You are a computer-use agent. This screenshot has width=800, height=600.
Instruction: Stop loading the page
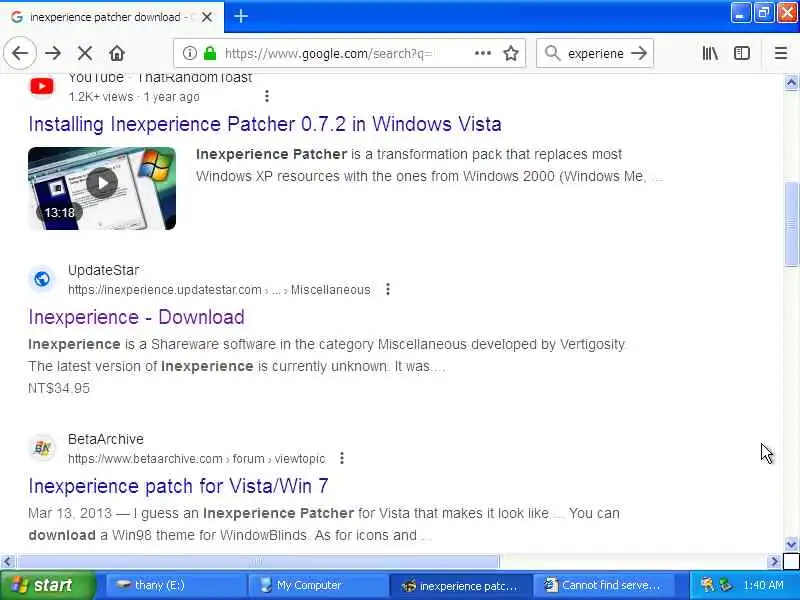pyautogui.click(x=85, y=53)
